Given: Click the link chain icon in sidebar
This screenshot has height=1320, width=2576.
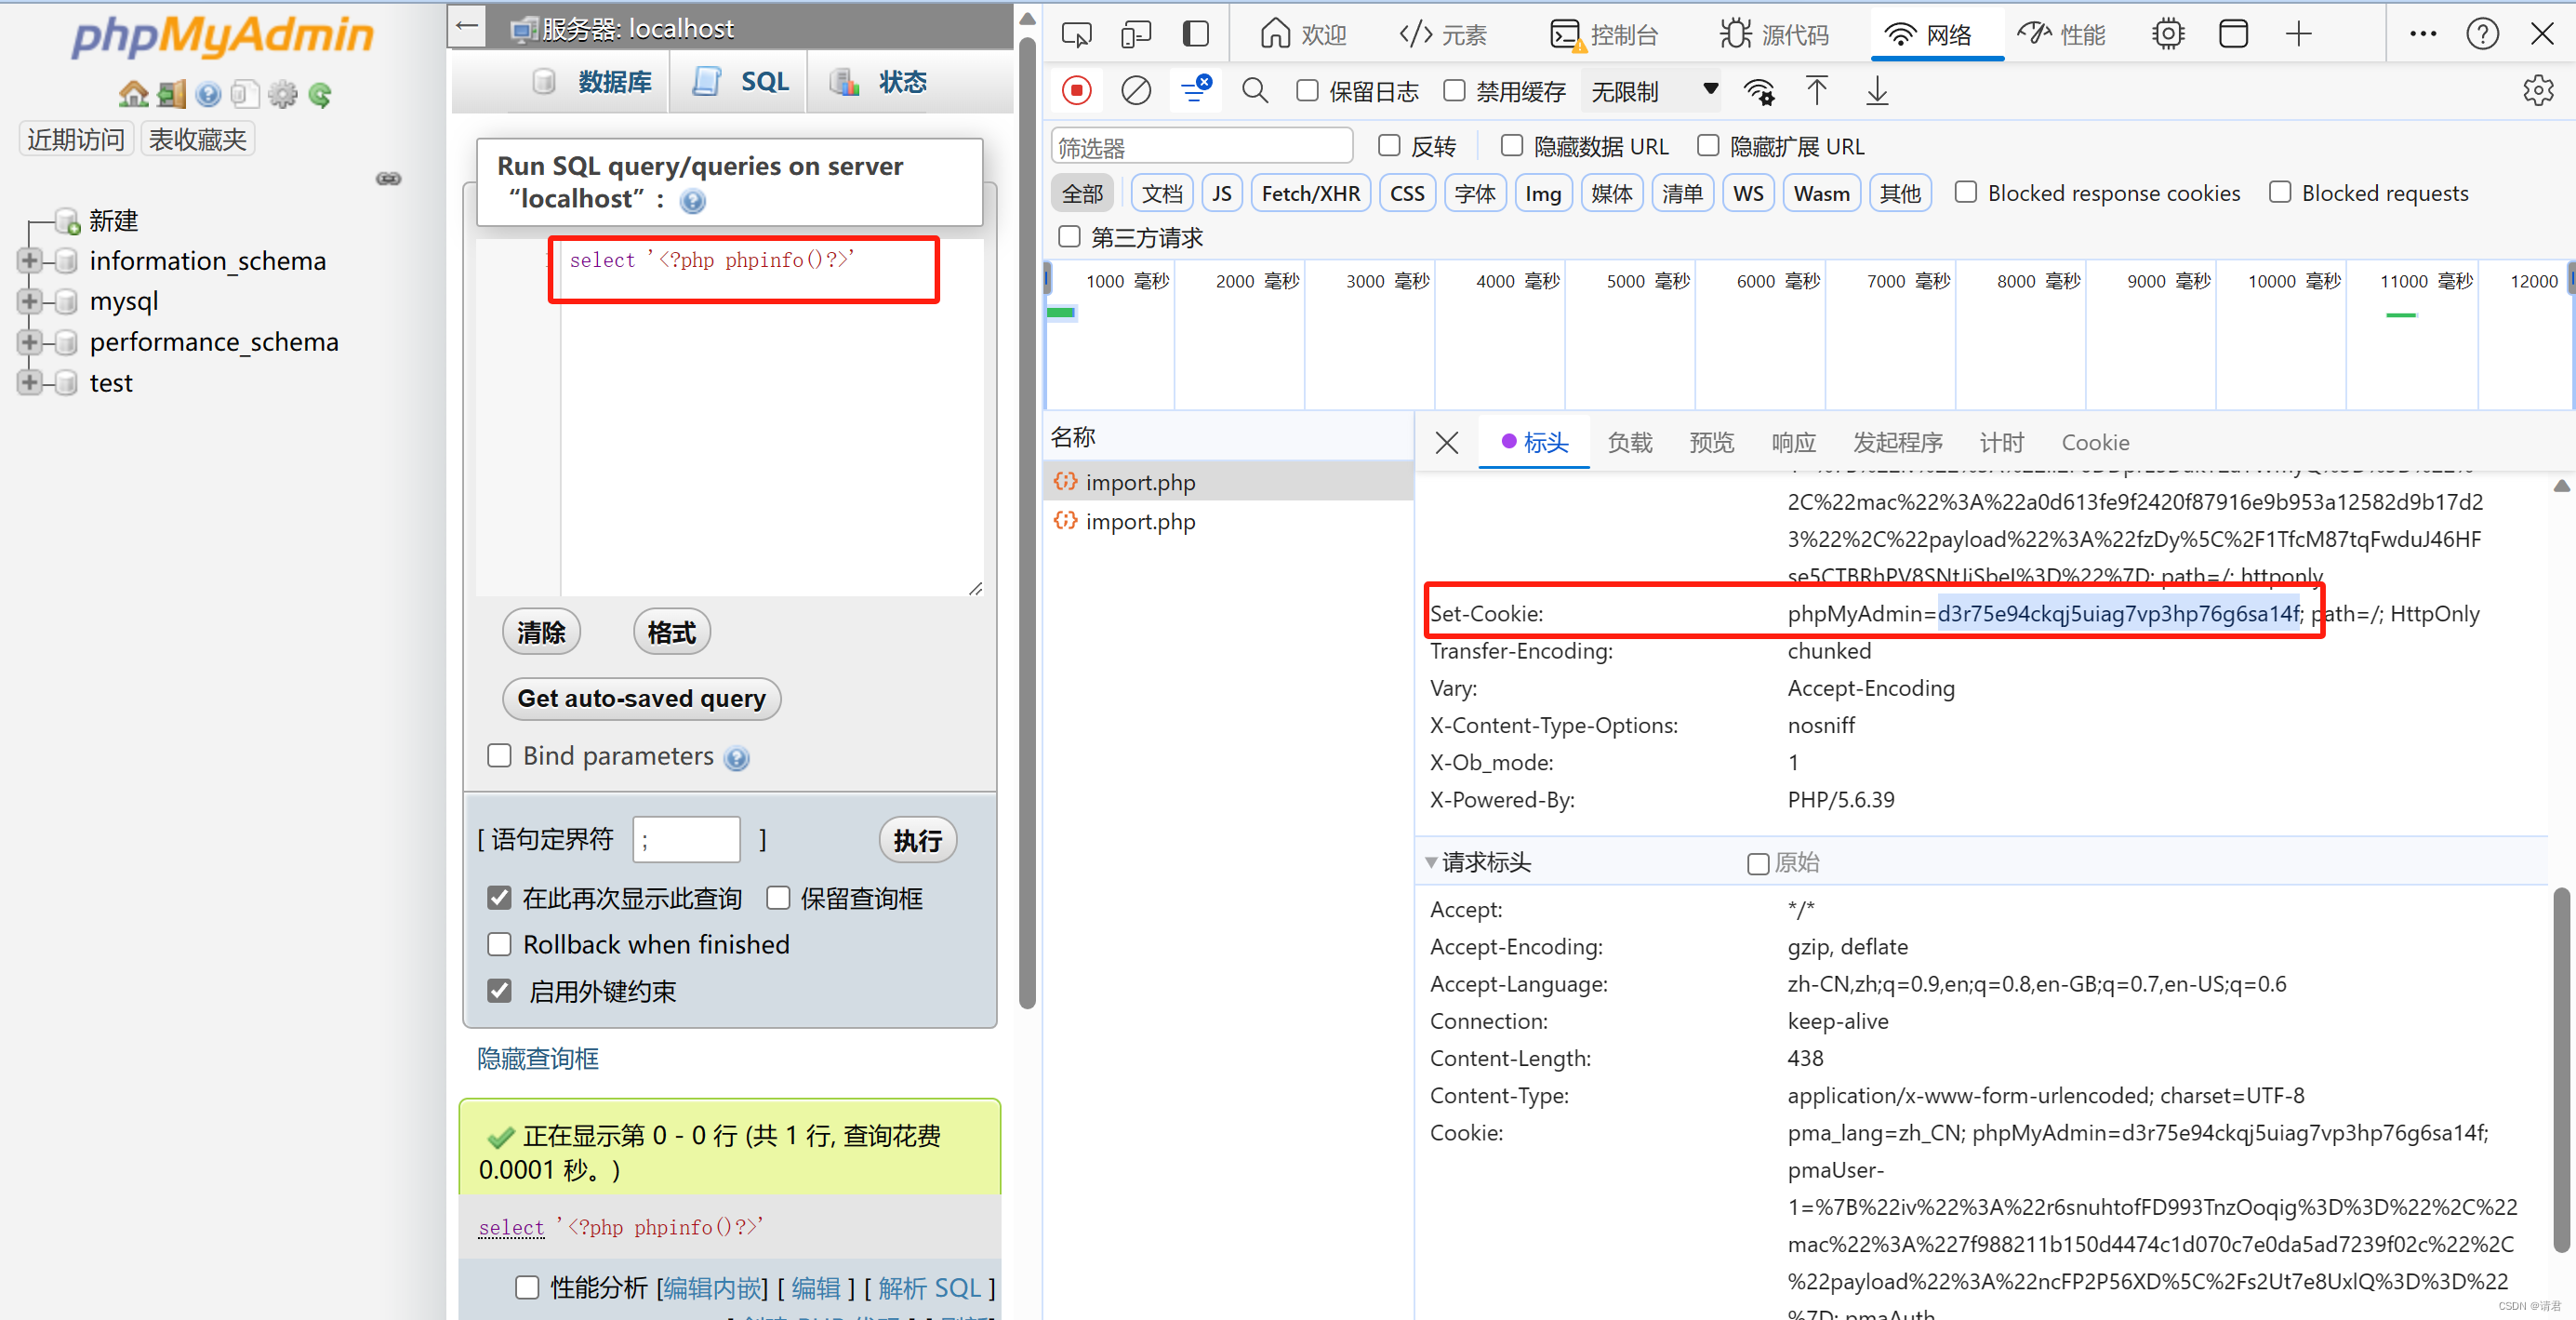Looking at the screenshot, I should coord(388,179).
